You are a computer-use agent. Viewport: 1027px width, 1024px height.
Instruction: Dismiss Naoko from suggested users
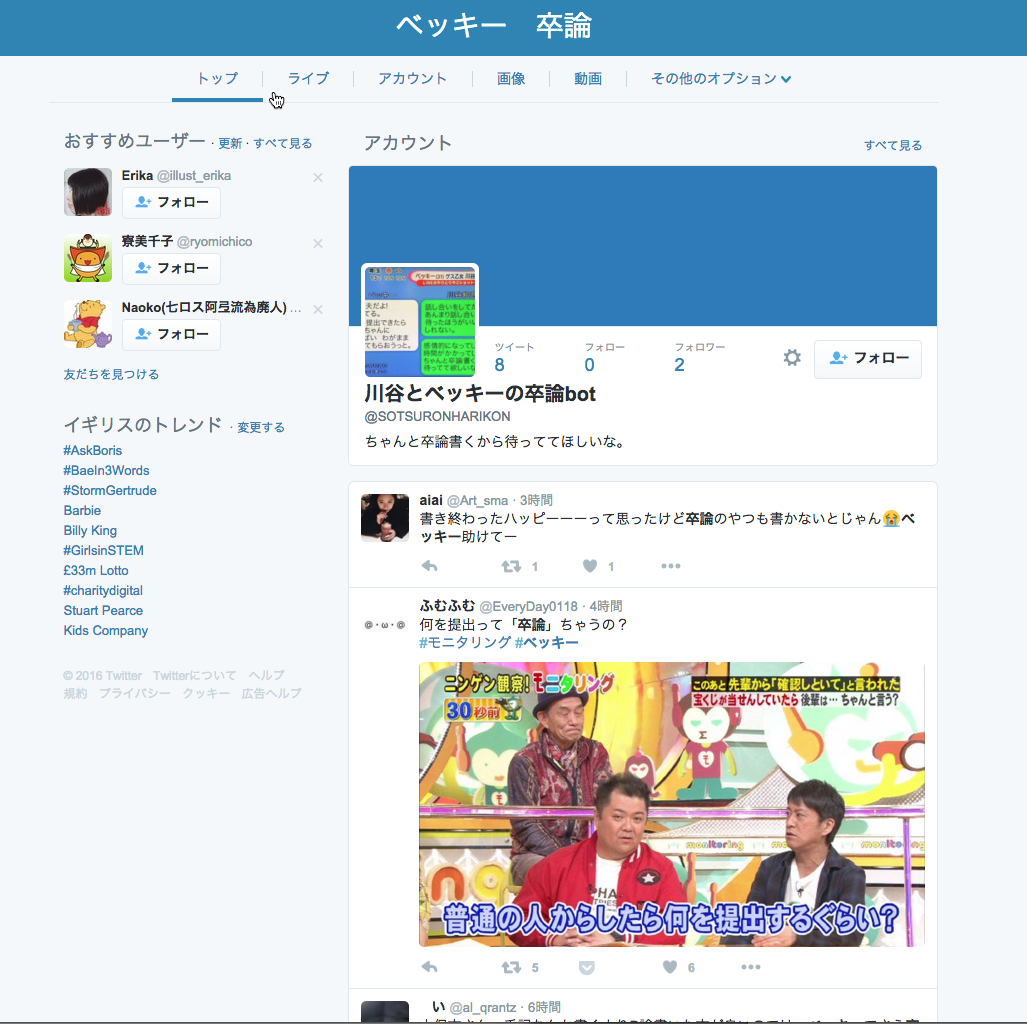click(x=318, y=309)
